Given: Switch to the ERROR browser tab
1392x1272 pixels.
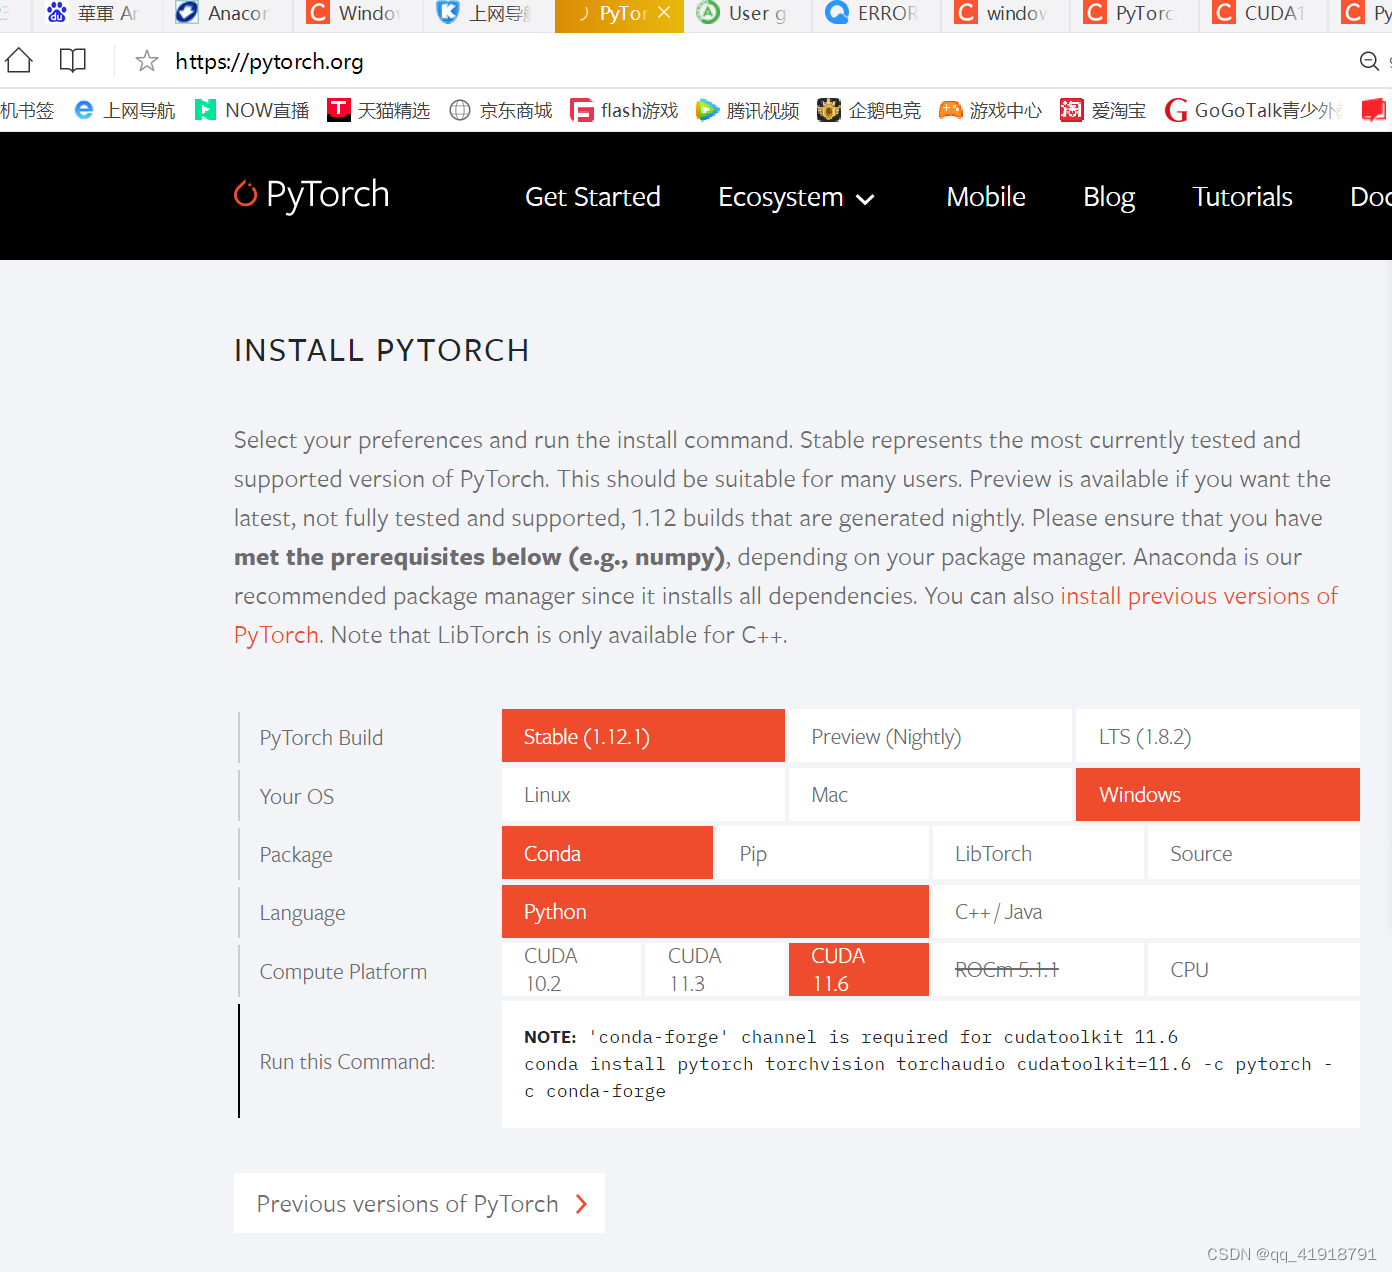Looking at the screenshot, I should pos(876,14).
